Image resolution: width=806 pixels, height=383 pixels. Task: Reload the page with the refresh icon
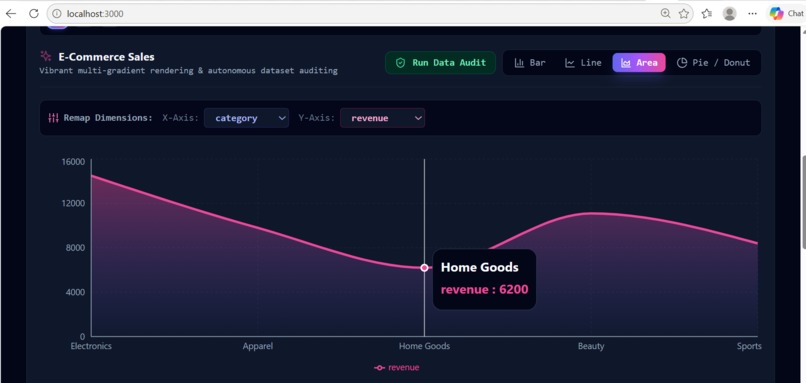[34, 14]
